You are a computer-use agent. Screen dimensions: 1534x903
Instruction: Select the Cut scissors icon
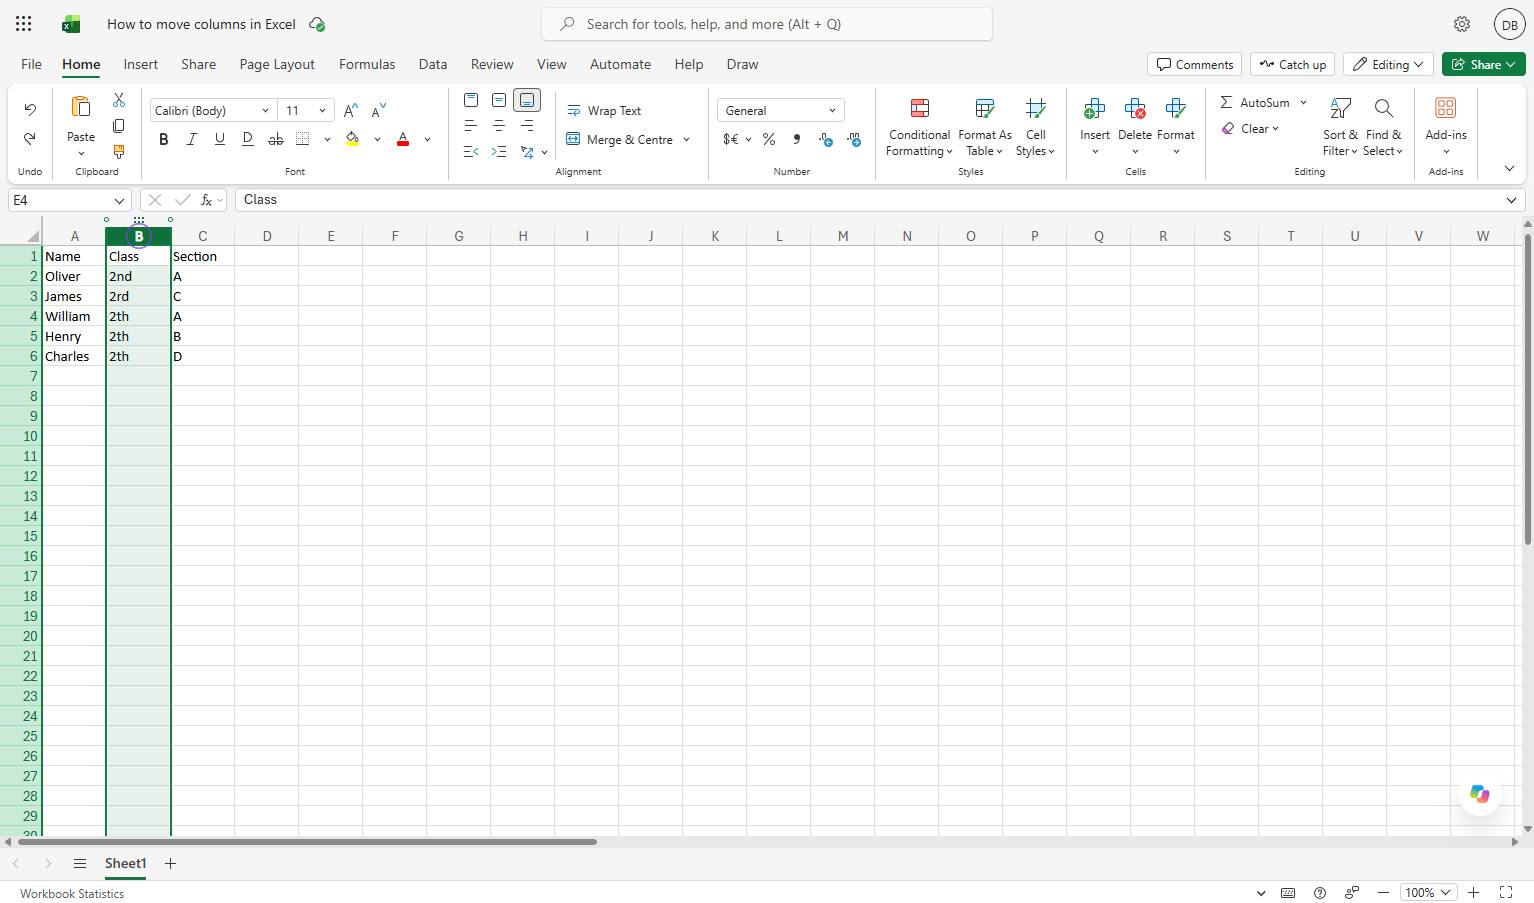click(x=119, y=100)
